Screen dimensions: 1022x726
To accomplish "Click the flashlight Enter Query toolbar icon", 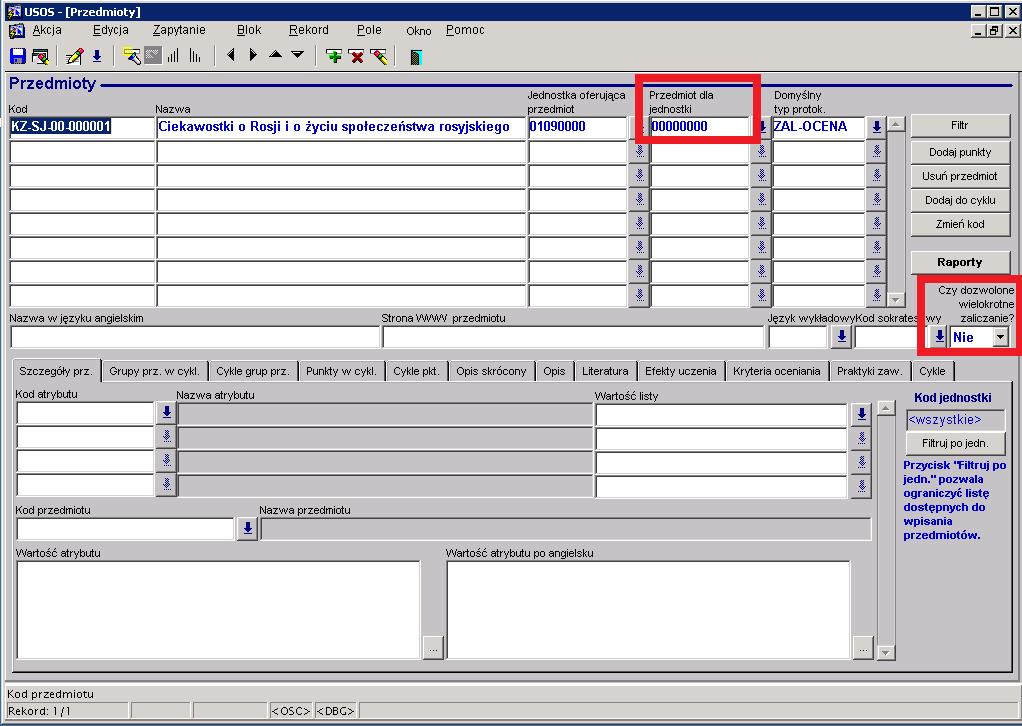I will coord(132,57).
